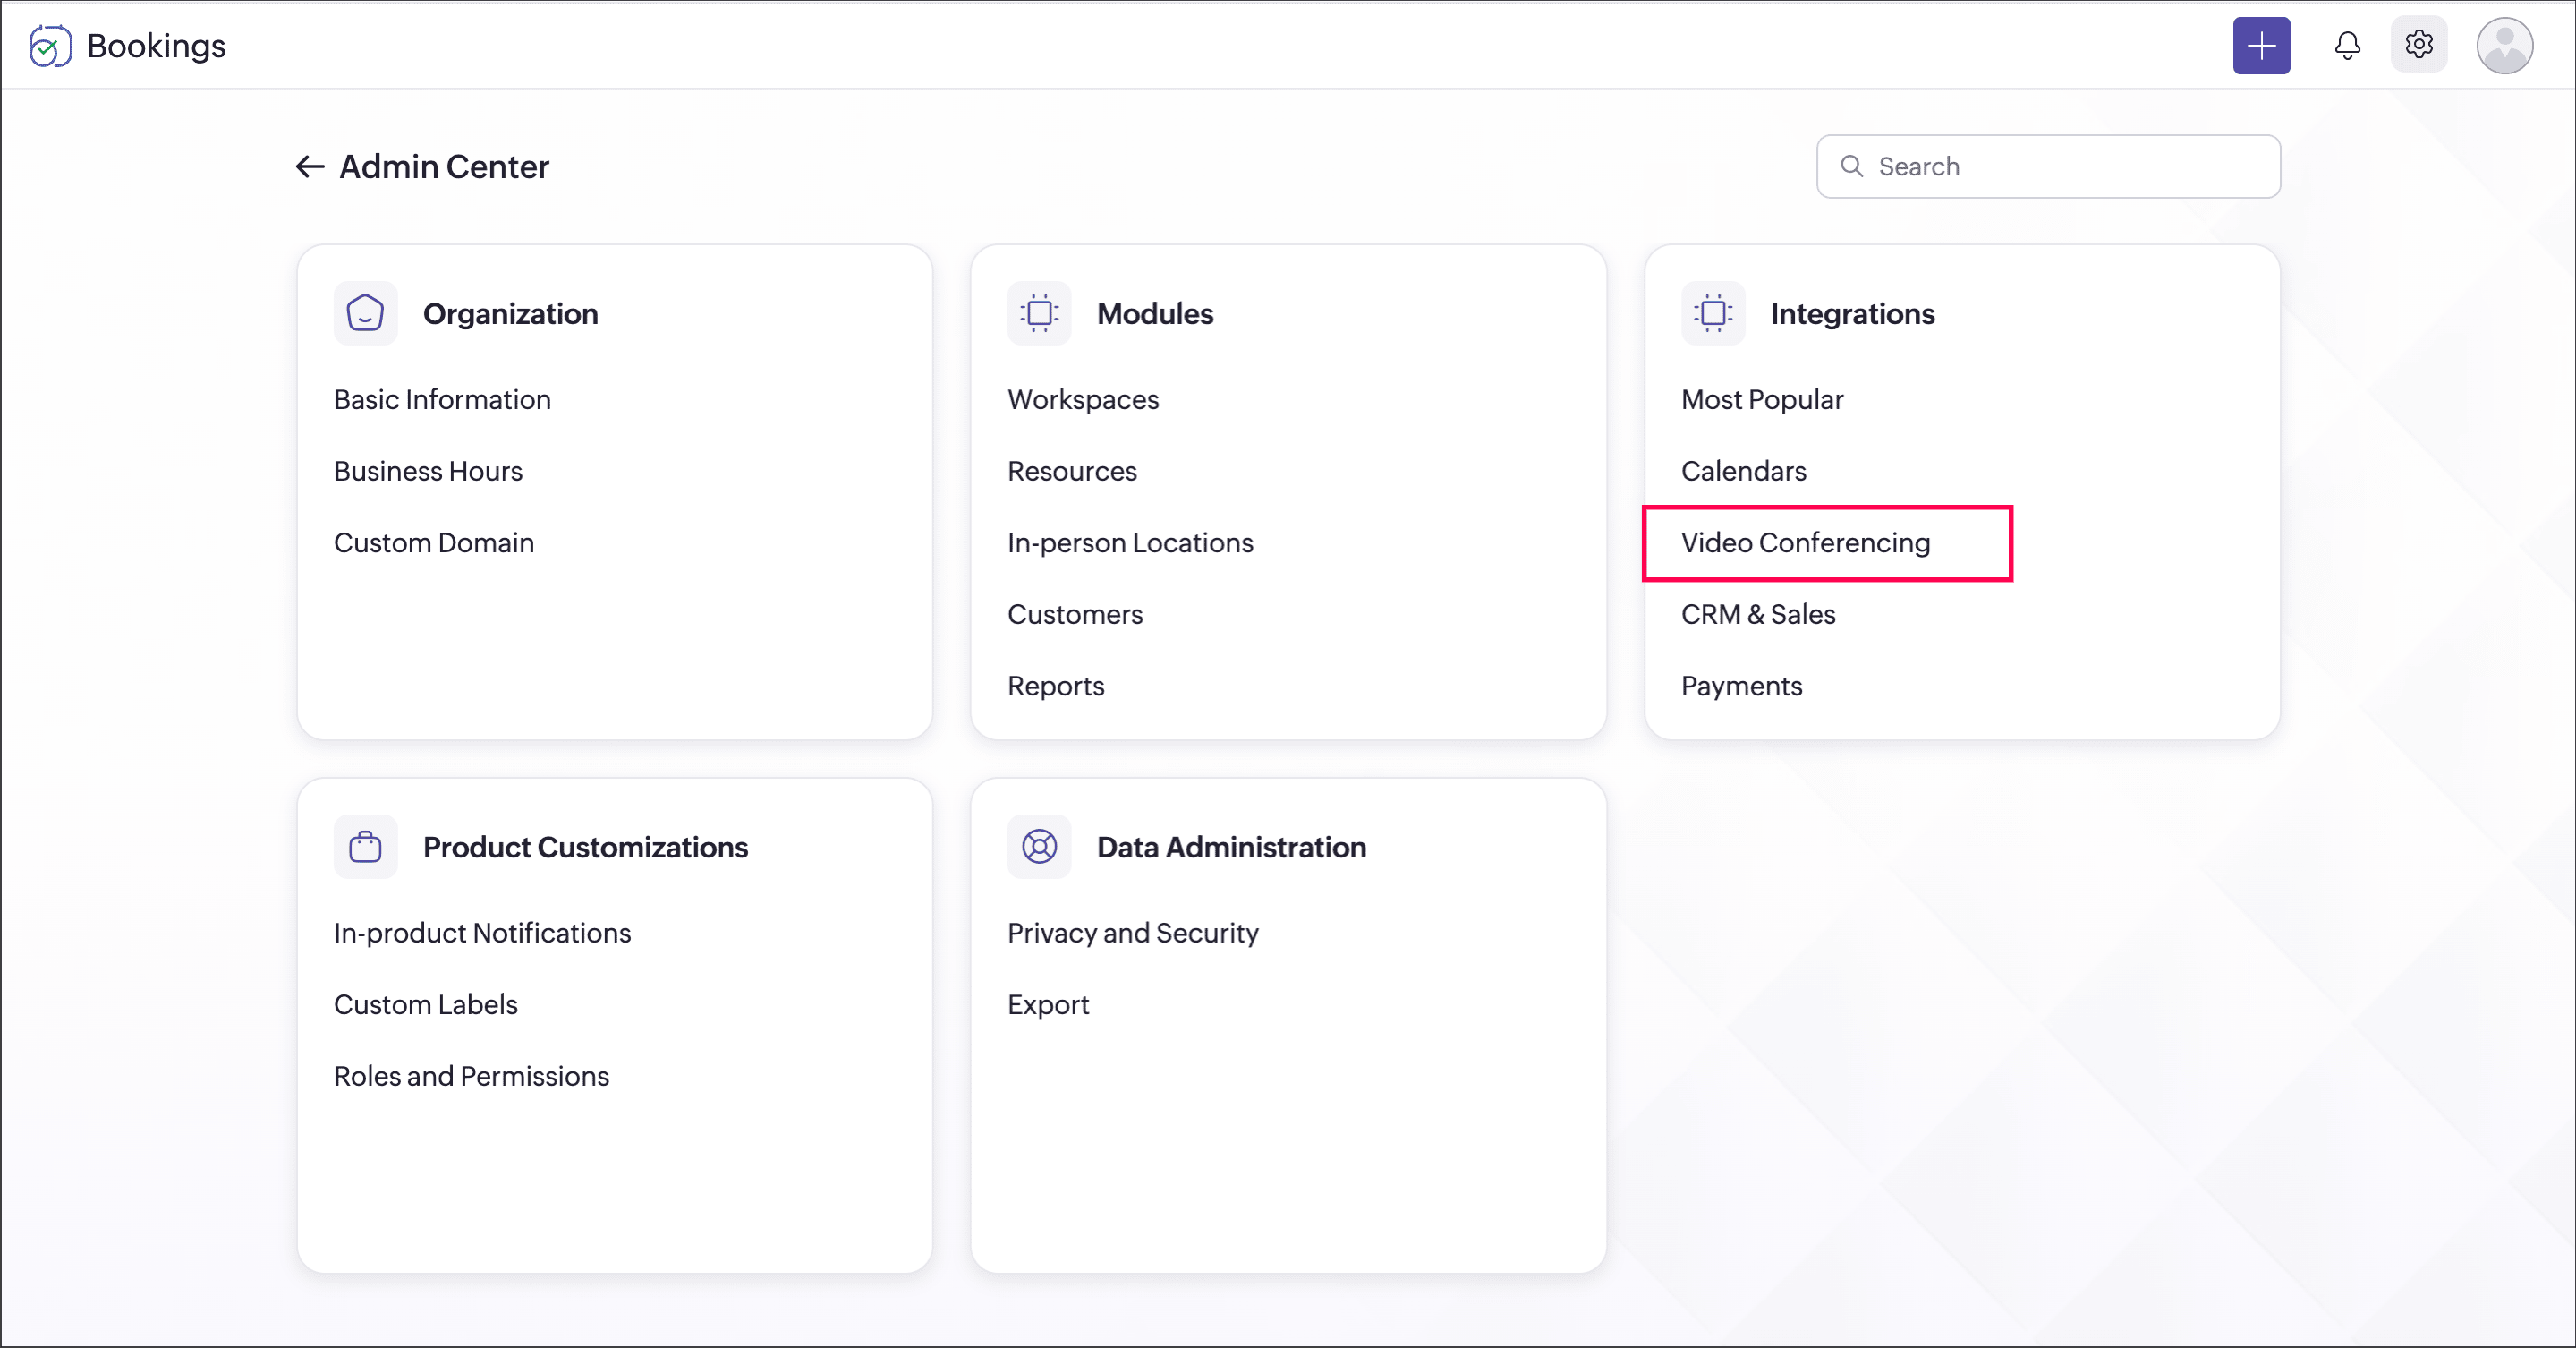Open Privacy and Security settings
The width and height of the screenshot is (2576, 1348).
[x=1132, y=933]
